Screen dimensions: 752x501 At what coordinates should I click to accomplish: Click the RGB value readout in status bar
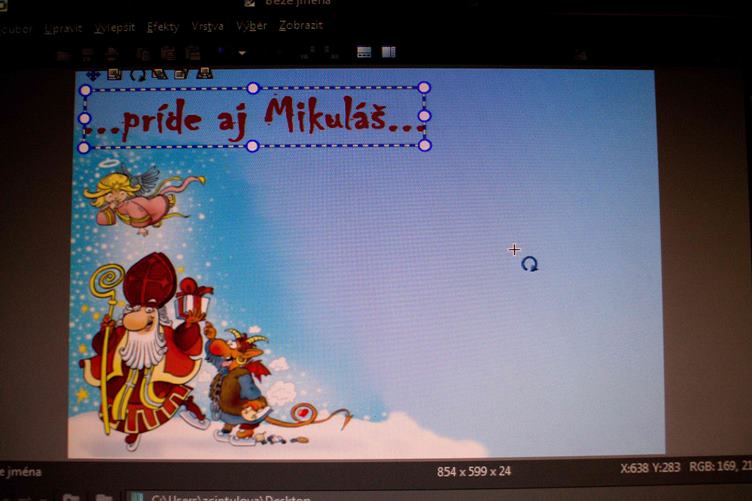click(x=720, y=466)
